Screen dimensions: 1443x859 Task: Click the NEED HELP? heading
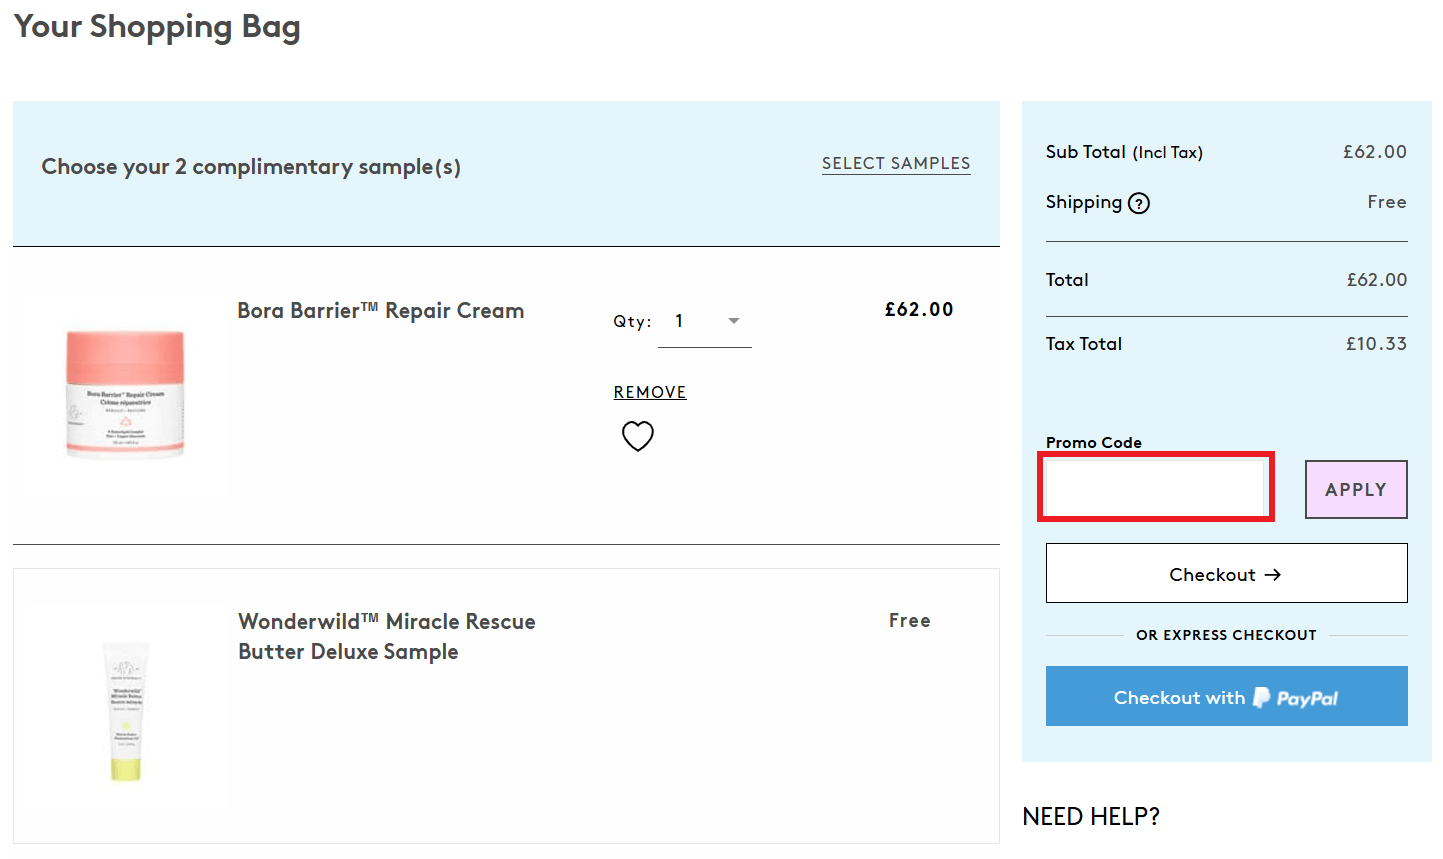pyautogui.click(x=1091, y=816)
